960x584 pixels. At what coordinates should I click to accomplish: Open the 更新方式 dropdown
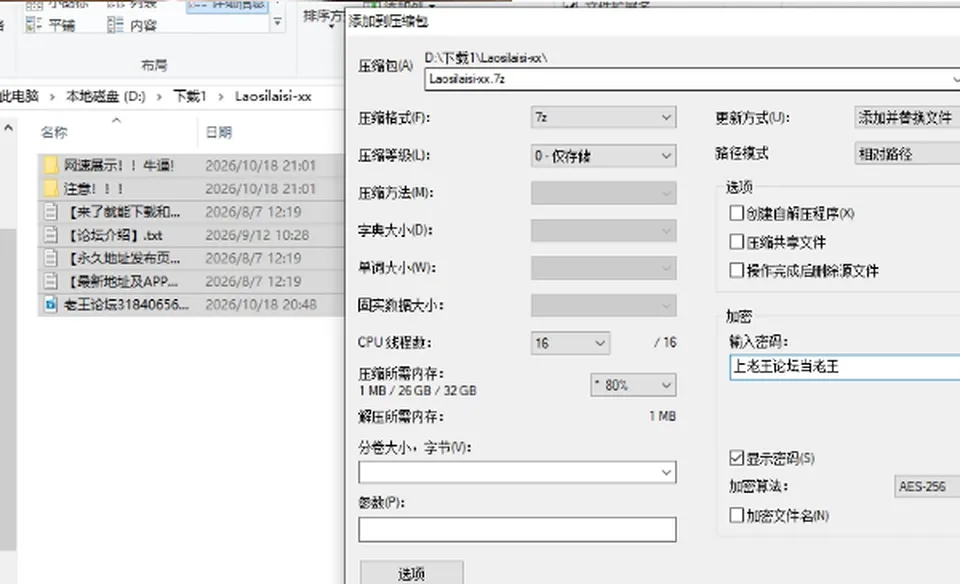point(907,117)
